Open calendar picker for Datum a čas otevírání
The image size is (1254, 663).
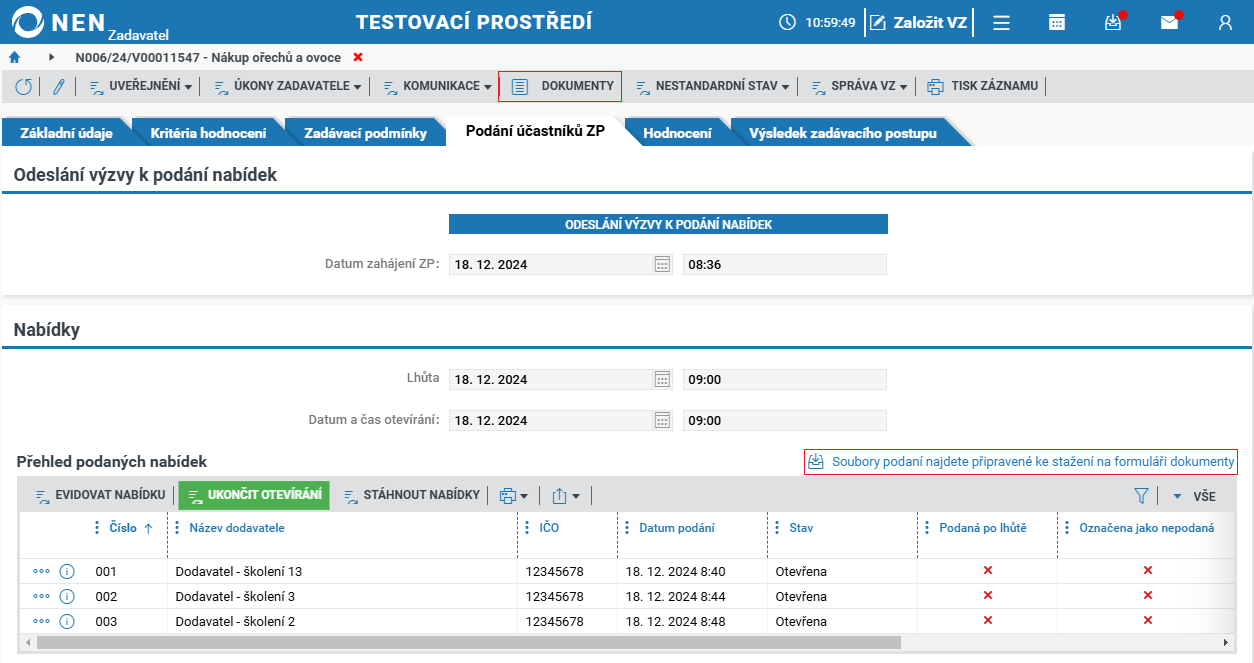(x=662, y=419)
